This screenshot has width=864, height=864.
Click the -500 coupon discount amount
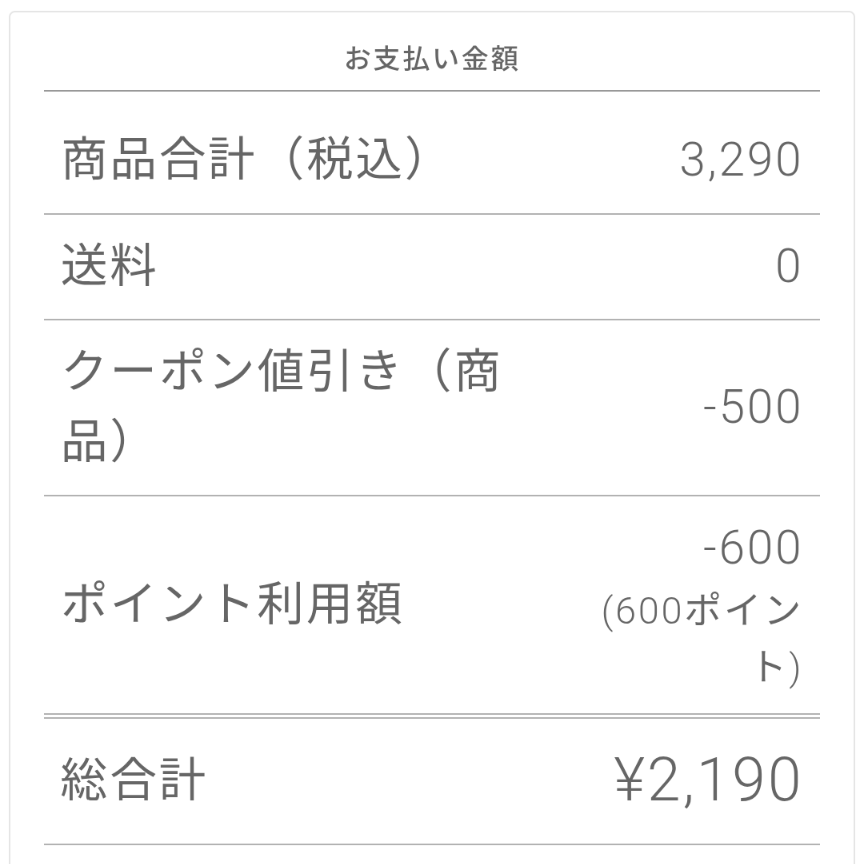(x=752, y=407)
